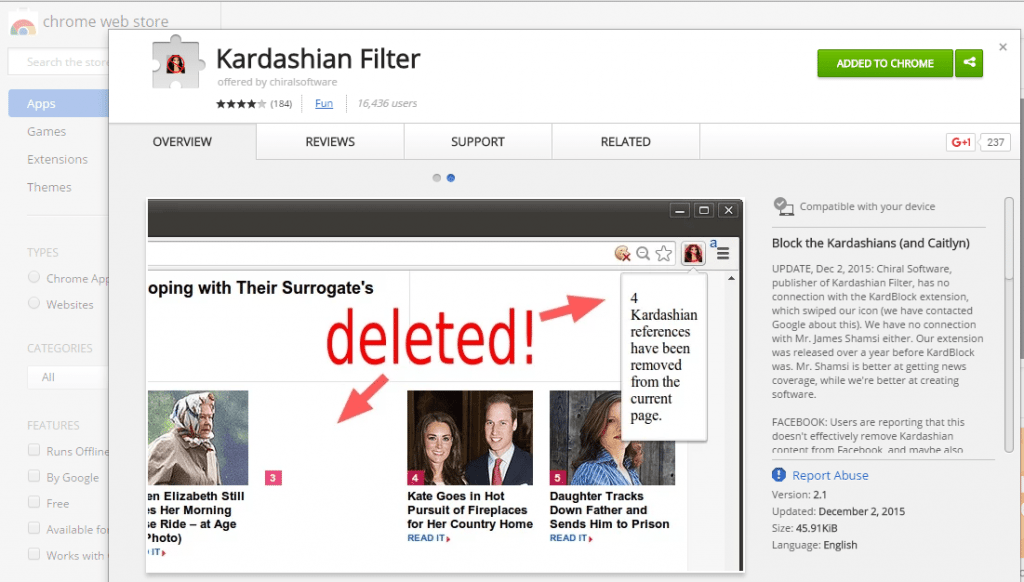Viewport: 1024px width, 582px height.
Task: Click the Daughter Tracks Down Father thumbnail
Action: tap(613, 438)
